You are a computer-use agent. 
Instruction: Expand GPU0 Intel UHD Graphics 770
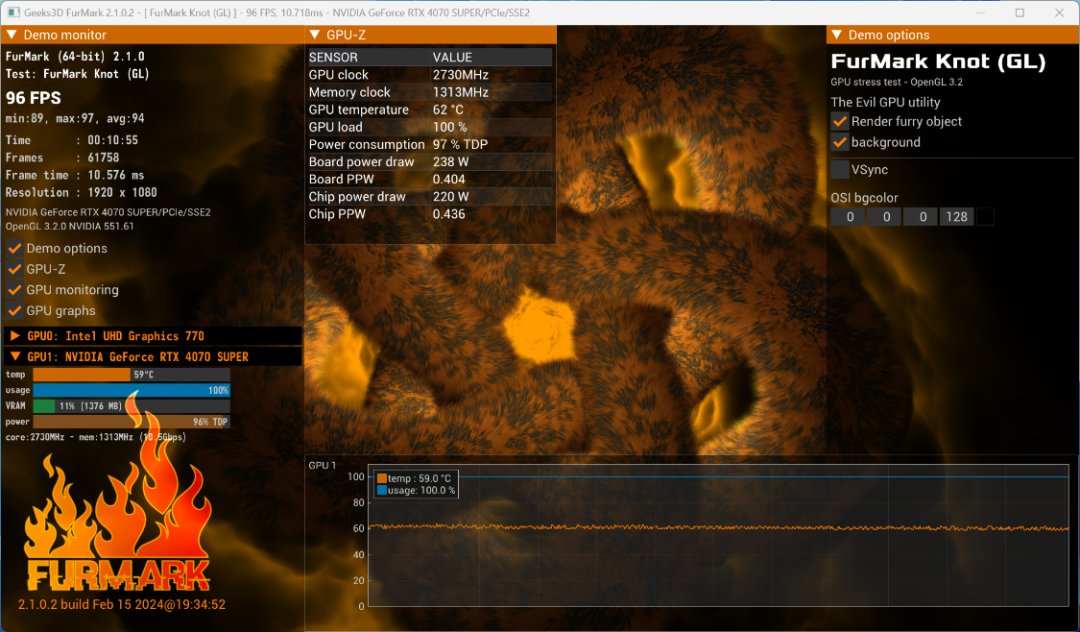coord(14,336)
